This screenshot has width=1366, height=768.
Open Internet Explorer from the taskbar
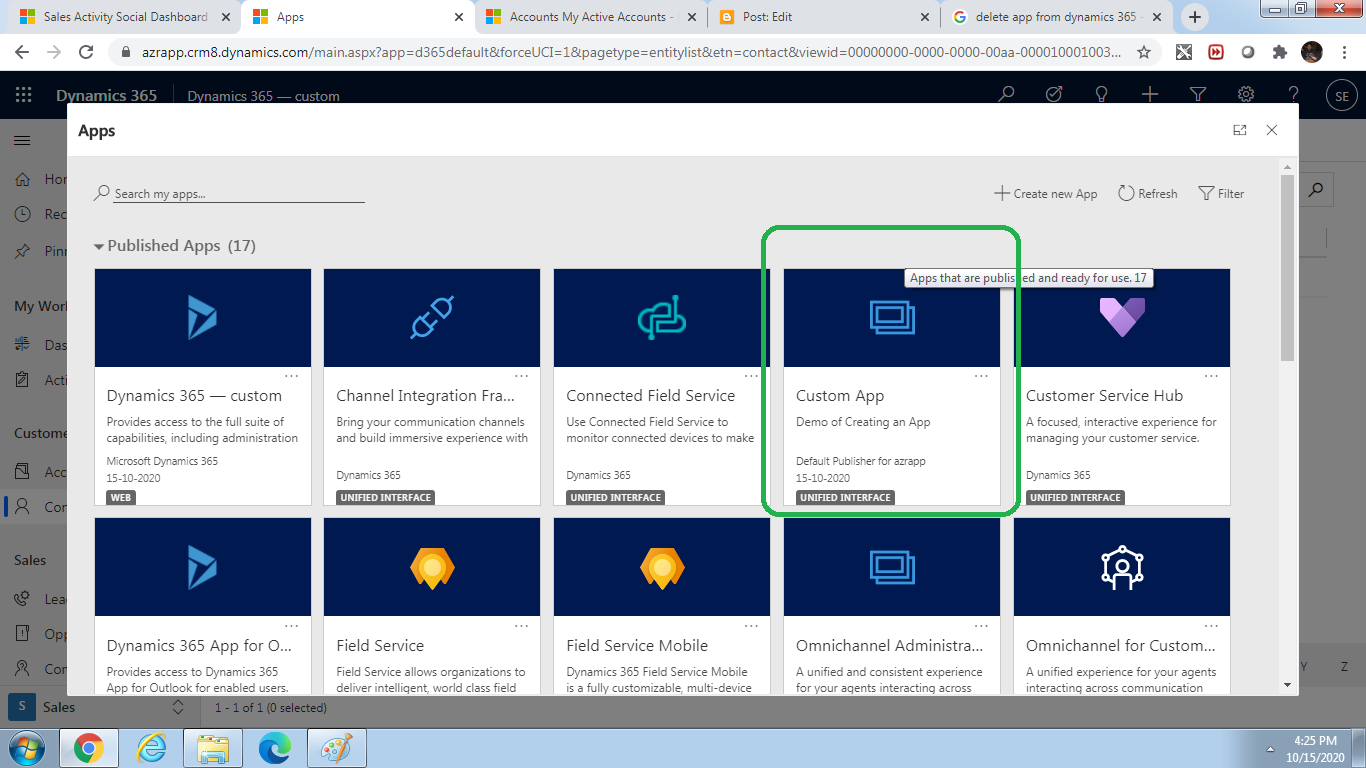pos(152,747)
